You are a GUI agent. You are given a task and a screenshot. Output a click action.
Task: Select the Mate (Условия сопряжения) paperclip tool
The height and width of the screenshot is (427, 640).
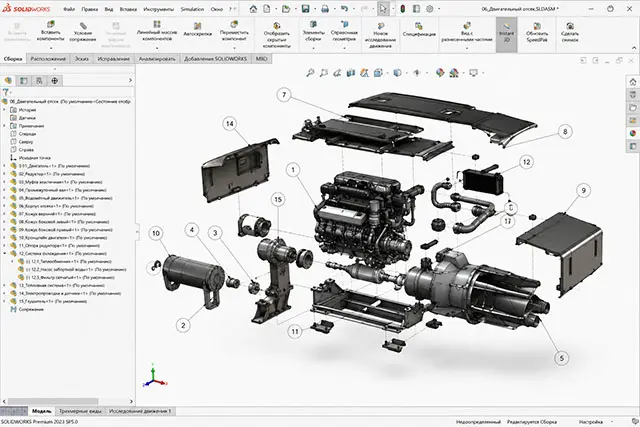tap(83, 32)
